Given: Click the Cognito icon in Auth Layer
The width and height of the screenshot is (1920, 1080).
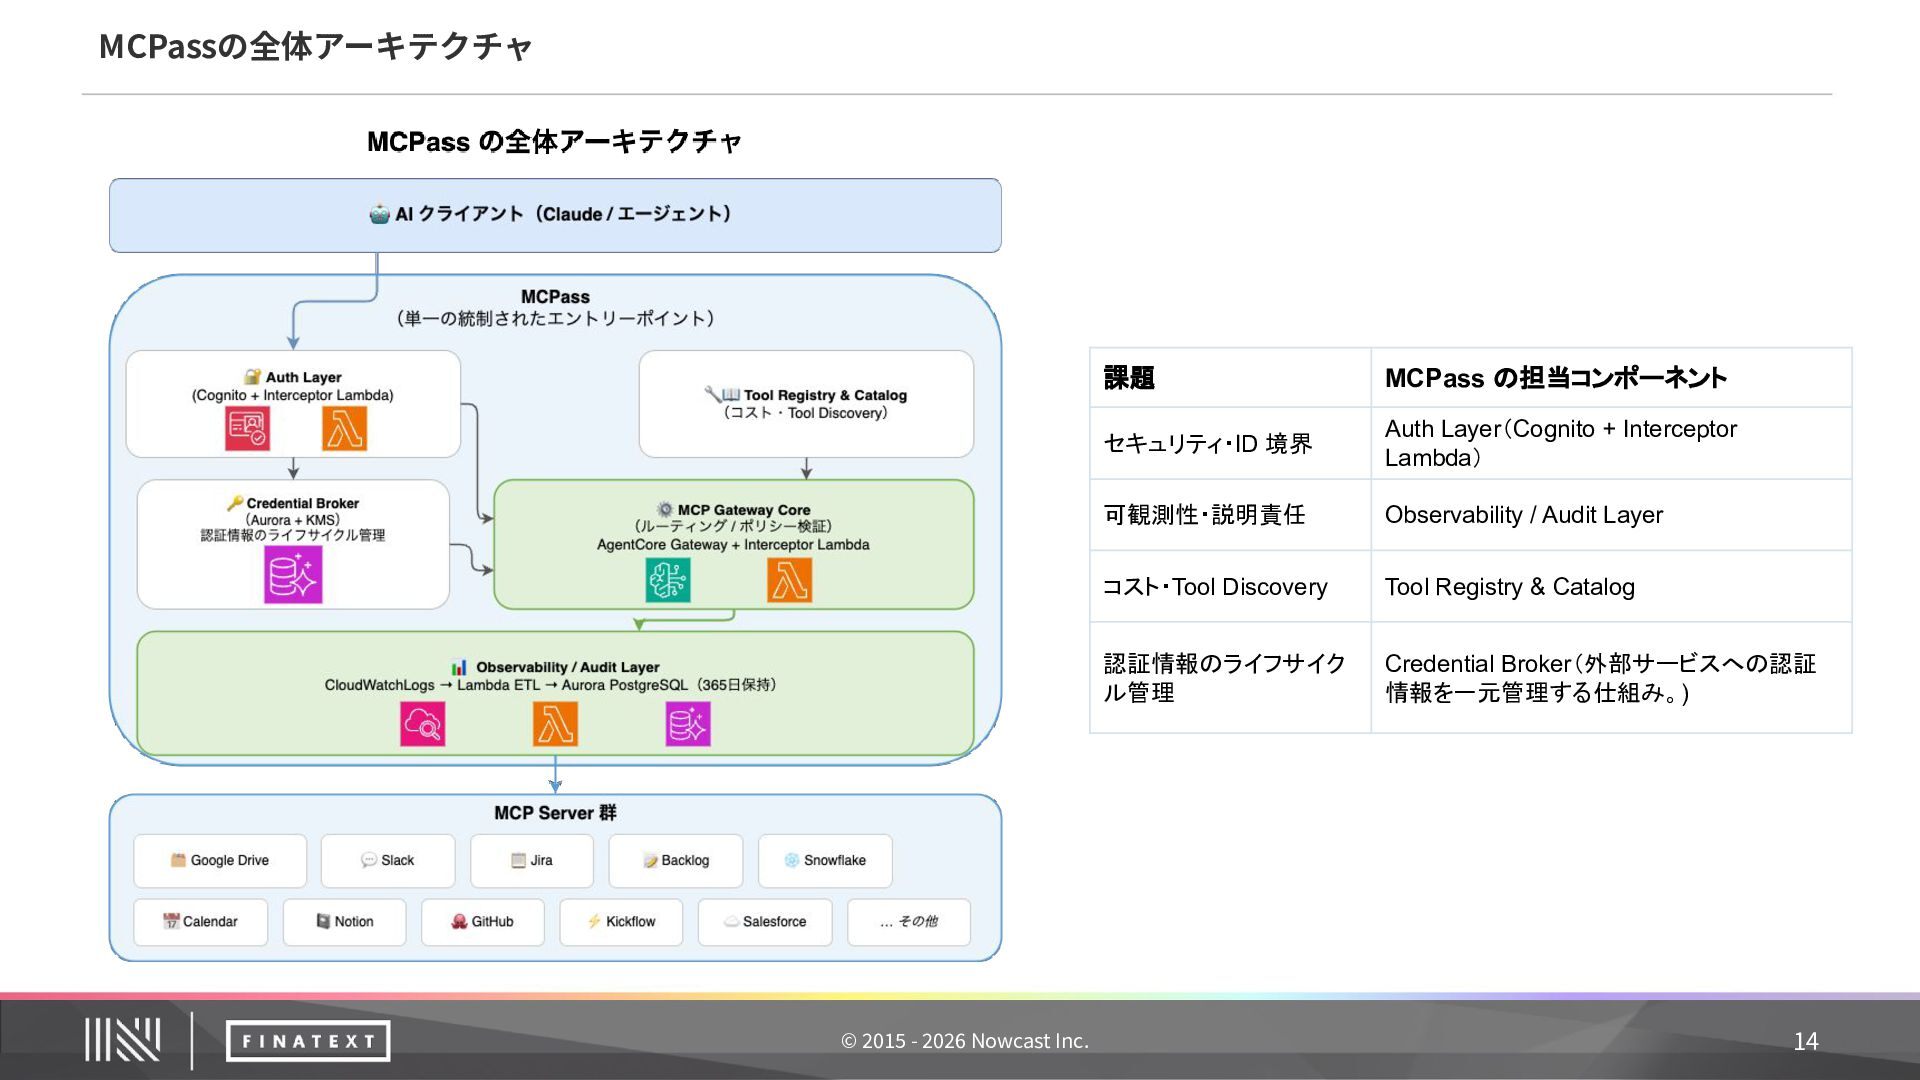Looking at the screenshot, I should [247, 430].
